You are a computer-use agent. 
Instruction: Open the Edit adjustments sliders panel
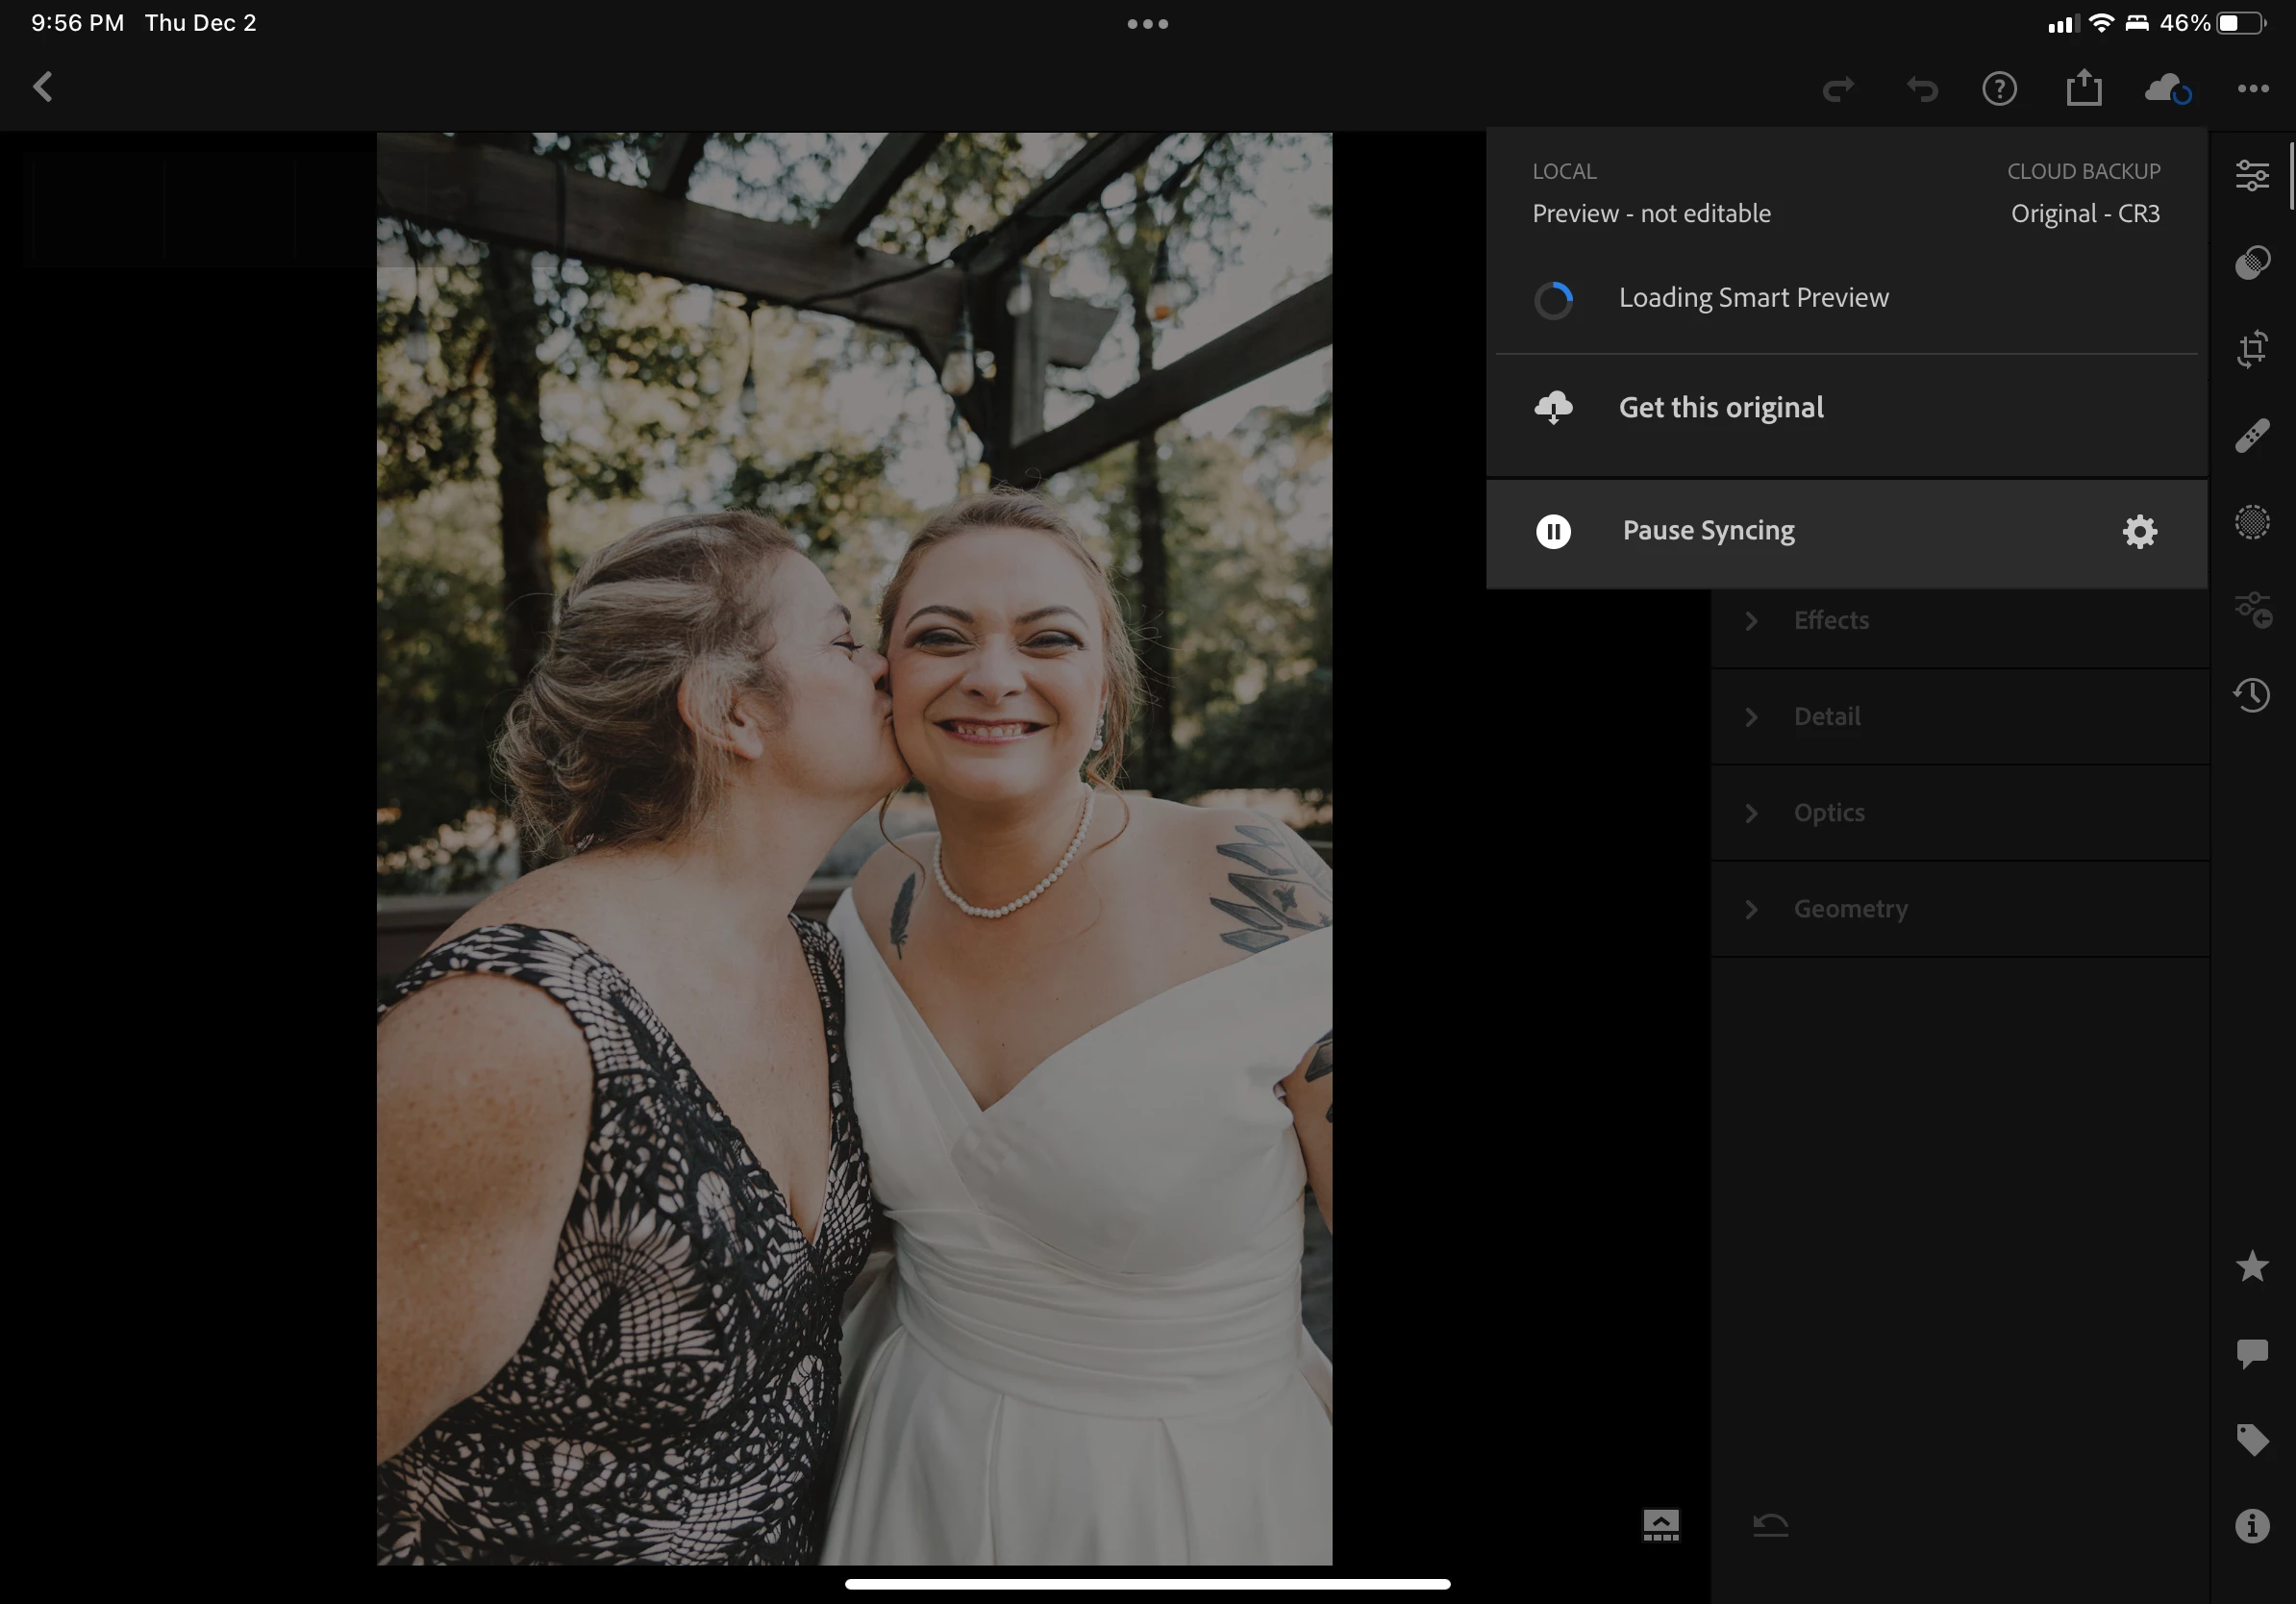click(x=2252, y=176)
